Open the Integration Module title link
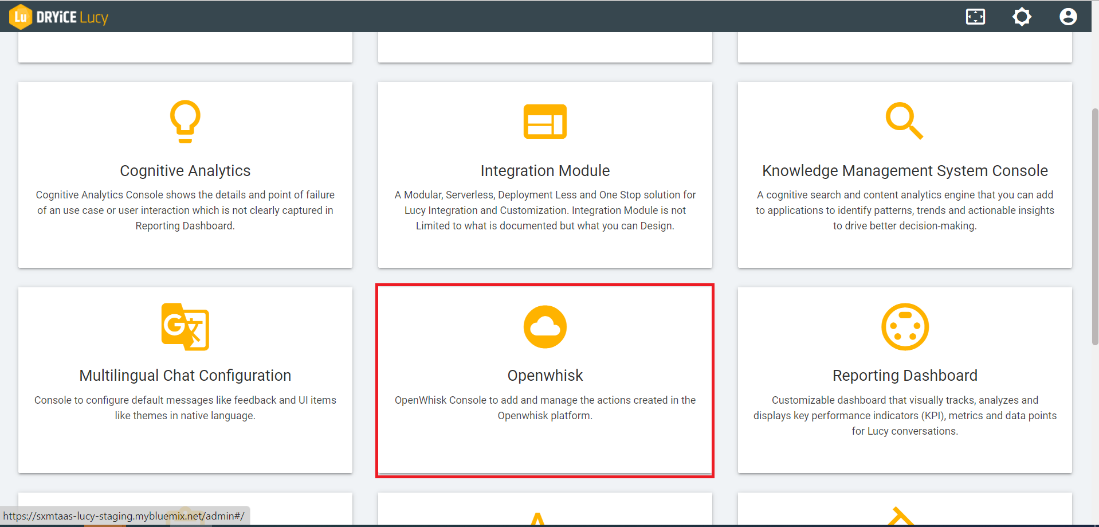The height and width of the screenshot is (527, 1099). [x=545, y=171]
